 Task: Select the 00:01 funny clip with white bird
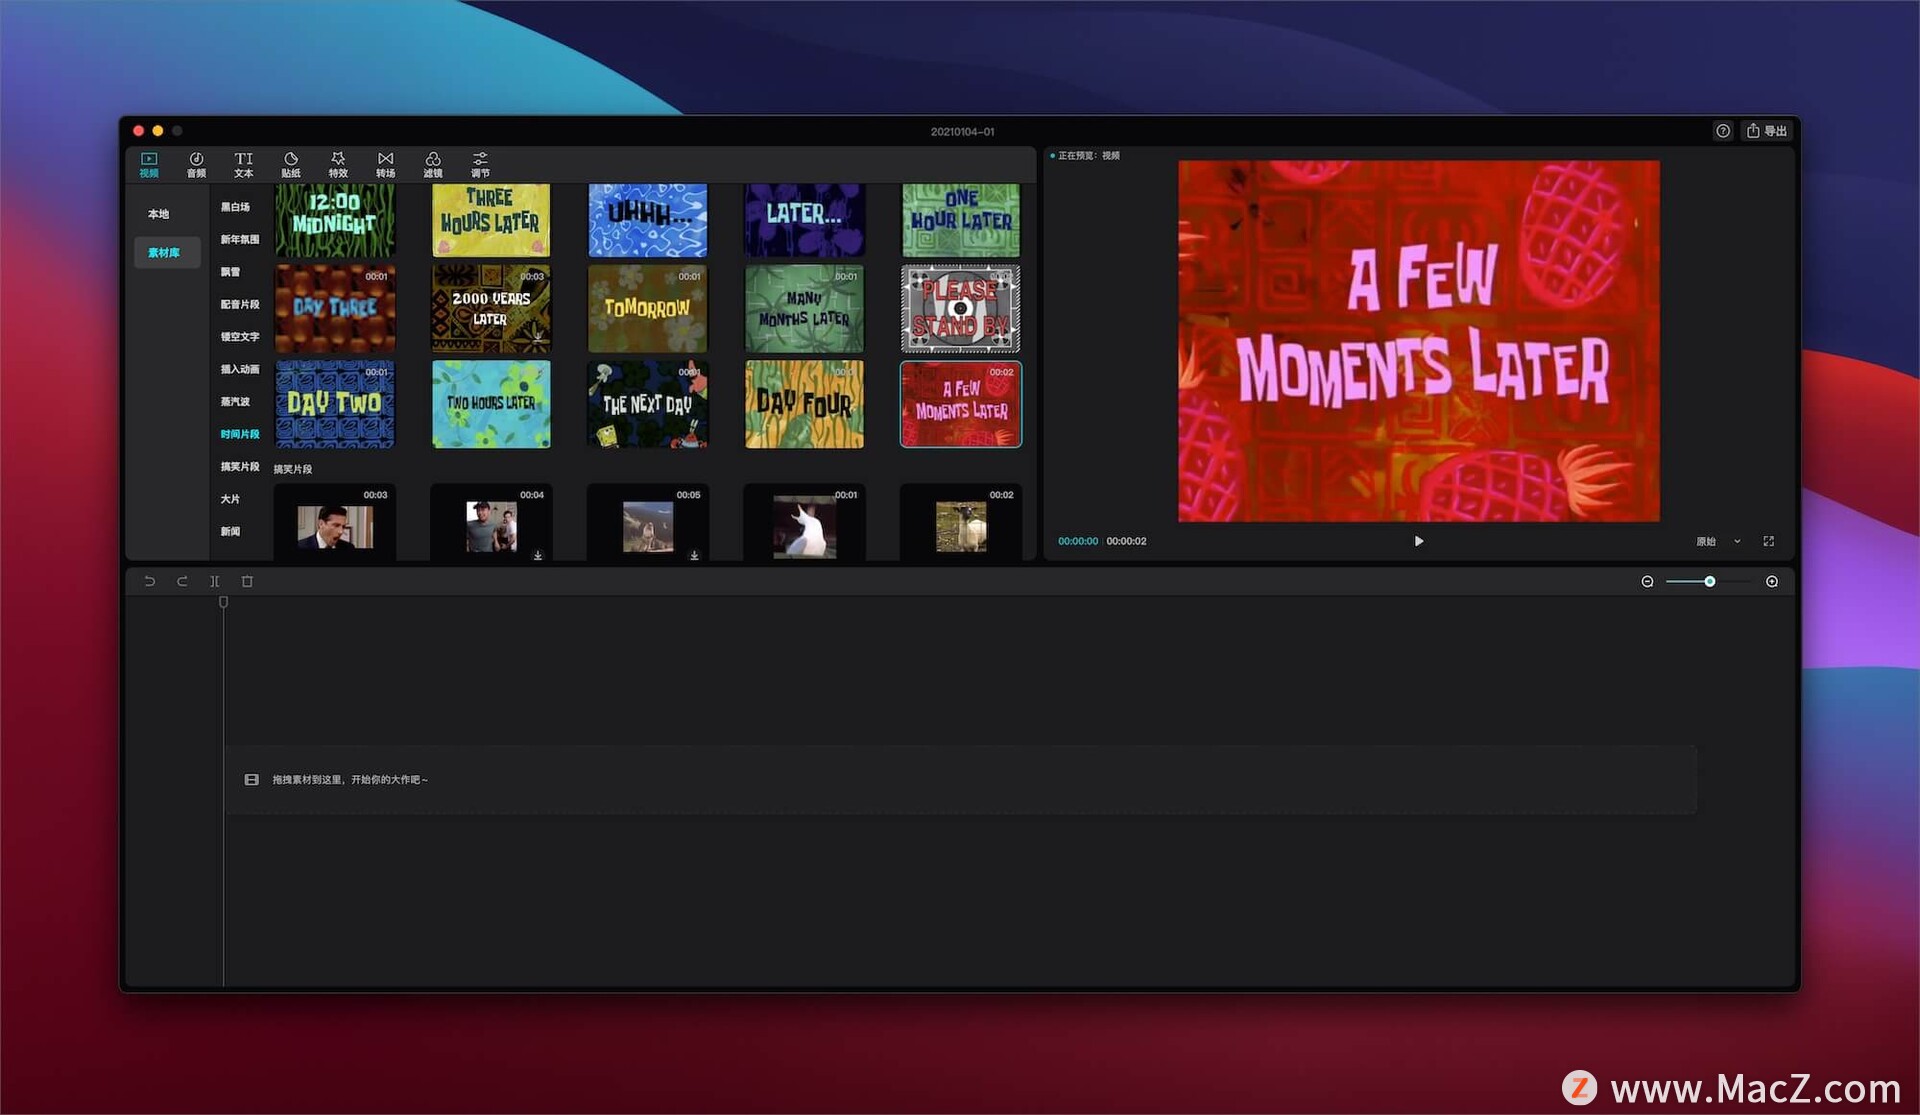(804, 523)
